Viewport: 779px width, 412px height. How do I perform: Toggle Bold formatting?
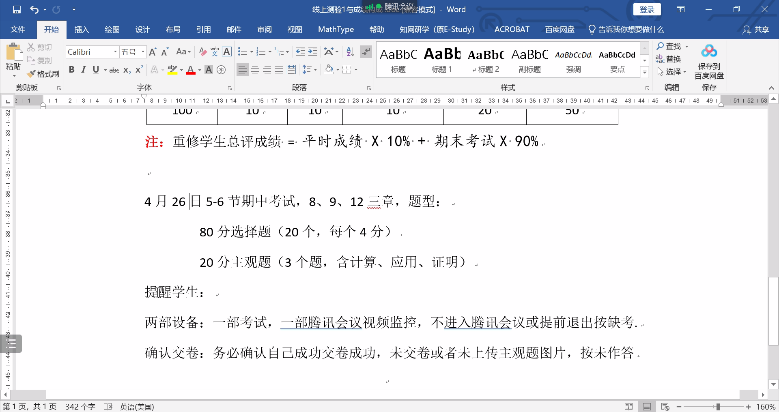(x=72, y=70)
